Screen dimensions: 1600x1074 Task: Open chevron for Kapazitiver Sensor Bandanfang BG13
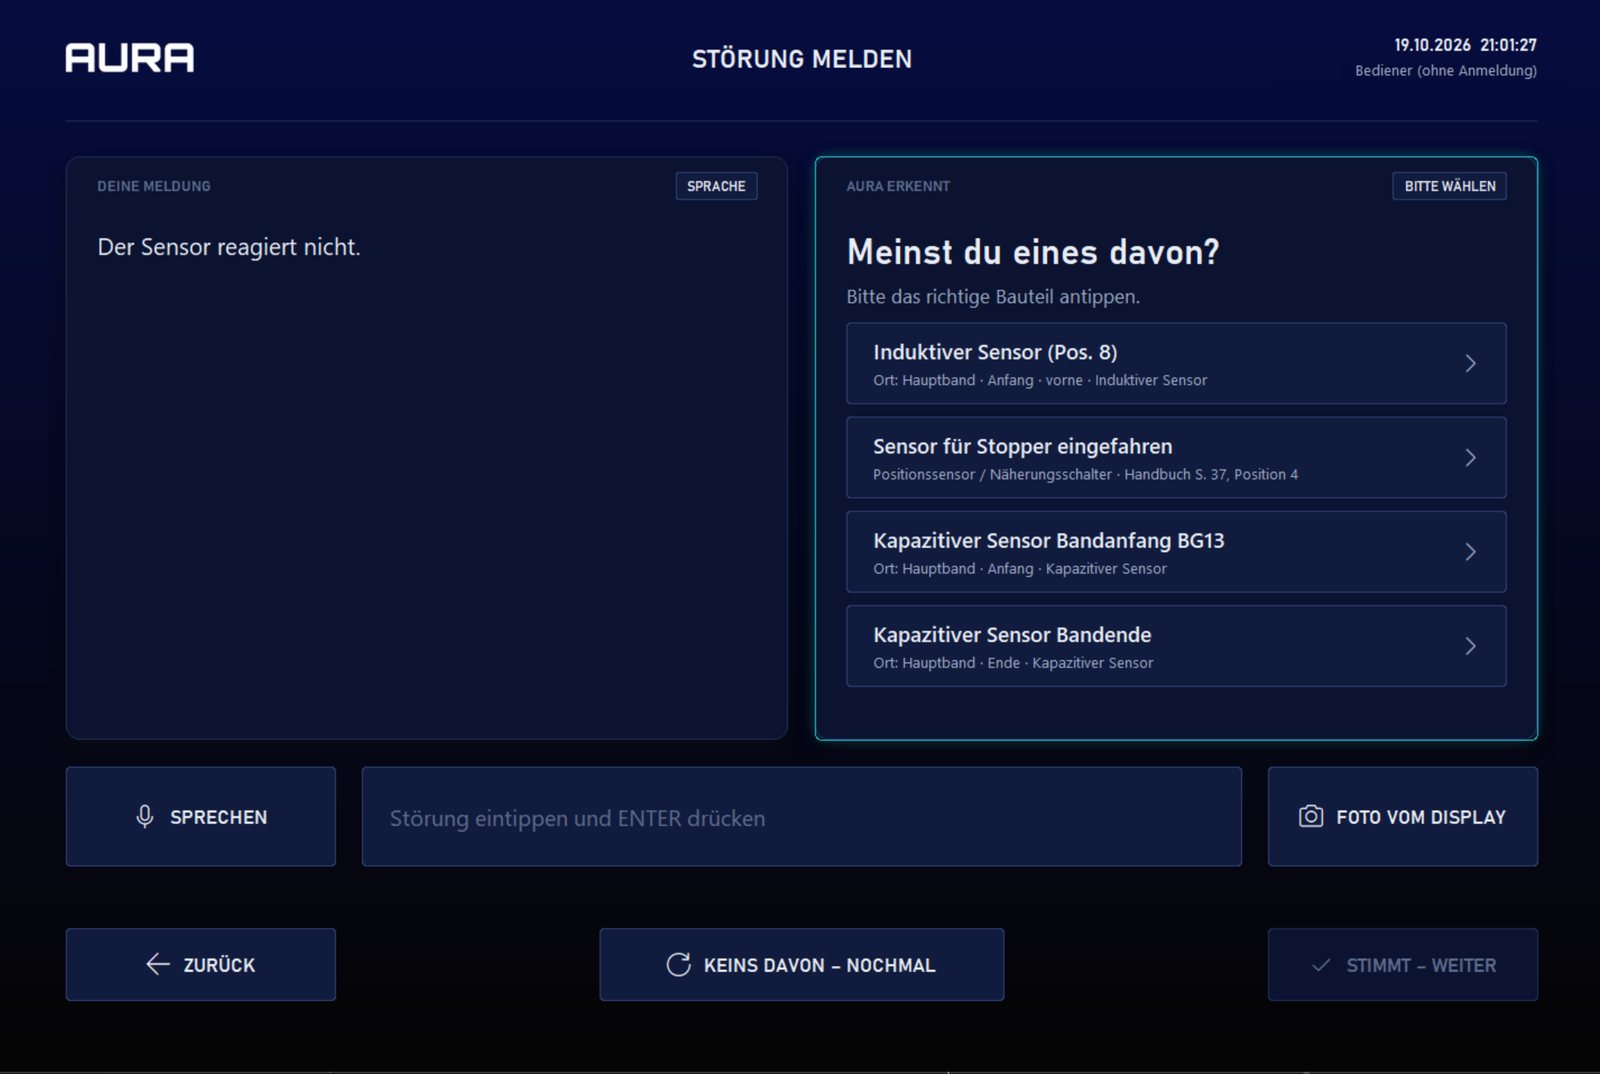tap(1470, 552)
